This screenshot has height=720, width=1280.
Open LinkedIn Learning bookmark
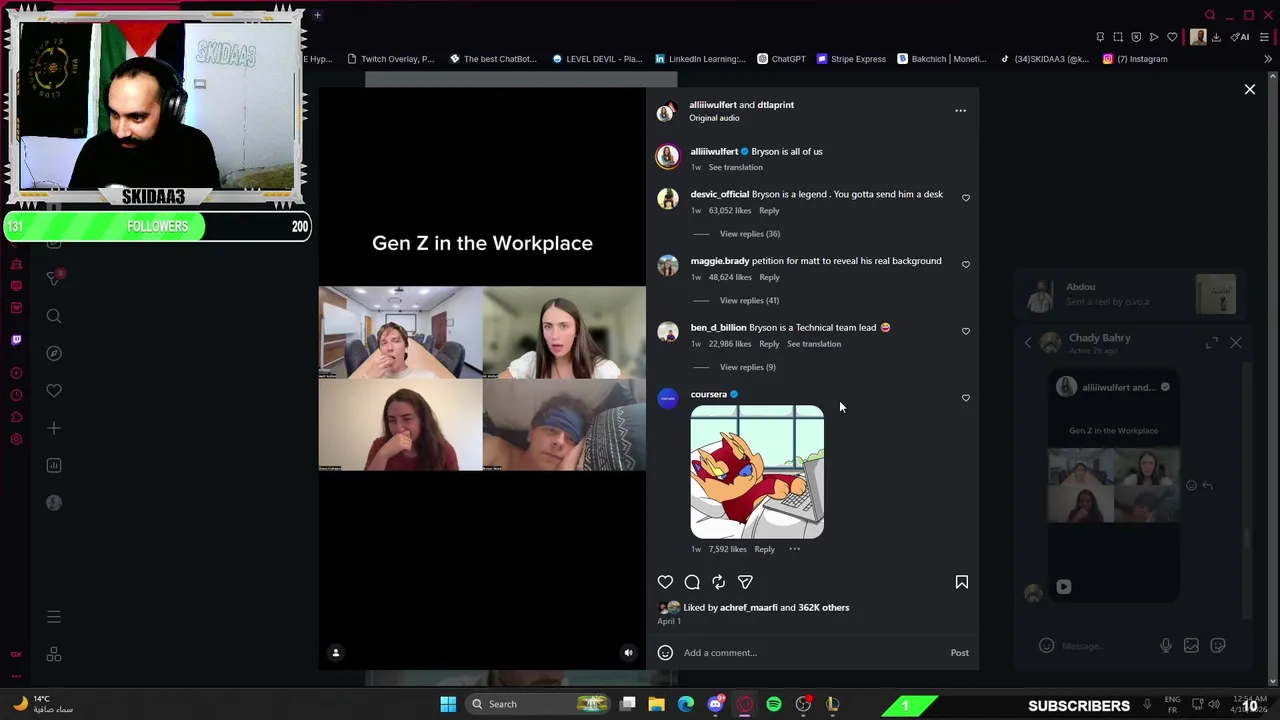(700, 59)
